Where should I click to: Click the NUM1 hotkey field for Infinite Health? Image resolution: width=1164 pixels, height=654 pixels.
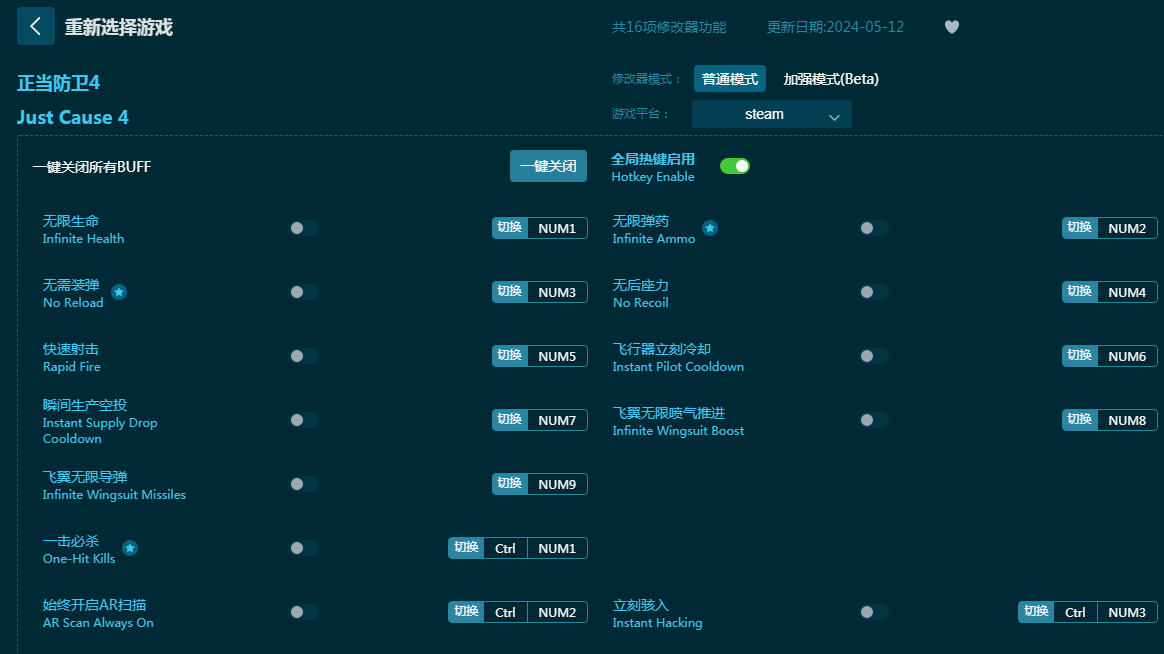558,228
